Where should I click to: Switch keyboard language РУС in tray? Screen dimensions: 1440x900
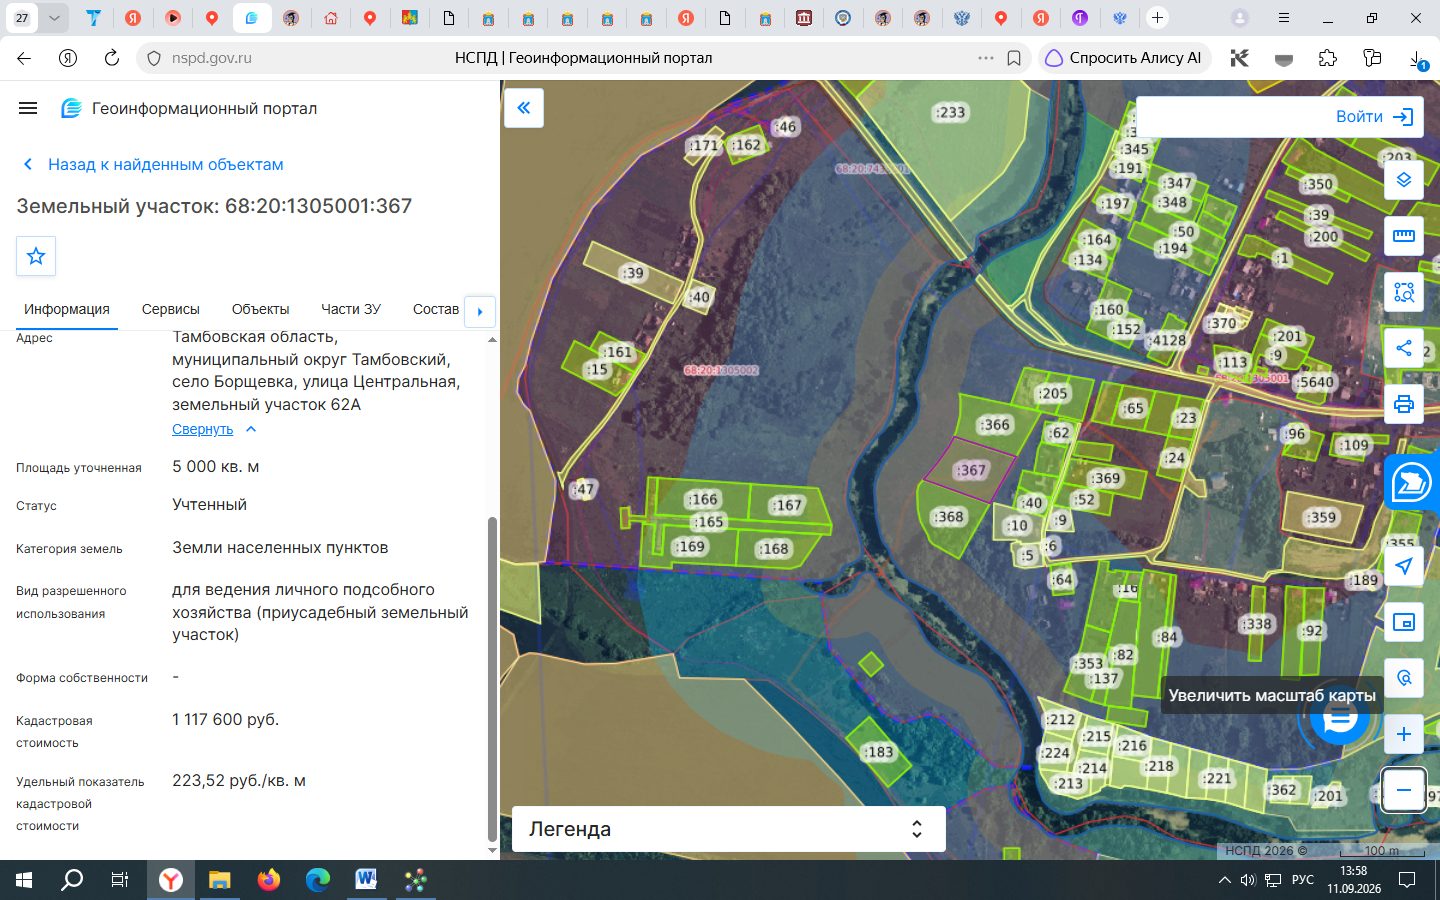[x=1302, y=880]
